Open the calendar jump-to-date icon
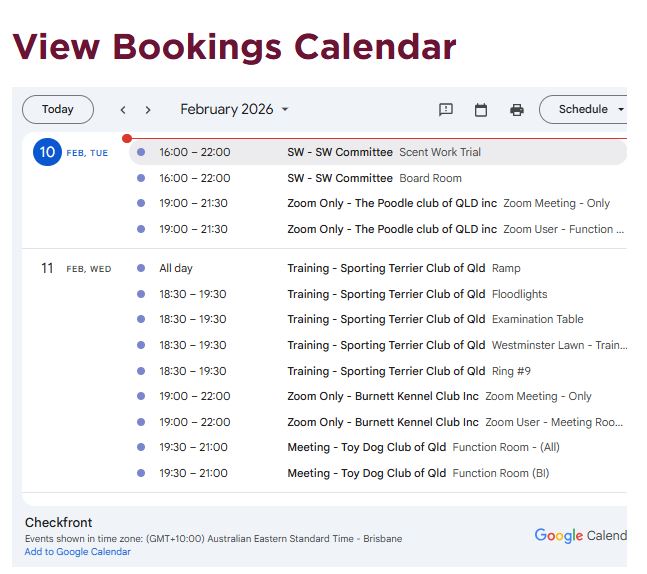The height and width of the screenshot is (574, 647). (481, 110)
